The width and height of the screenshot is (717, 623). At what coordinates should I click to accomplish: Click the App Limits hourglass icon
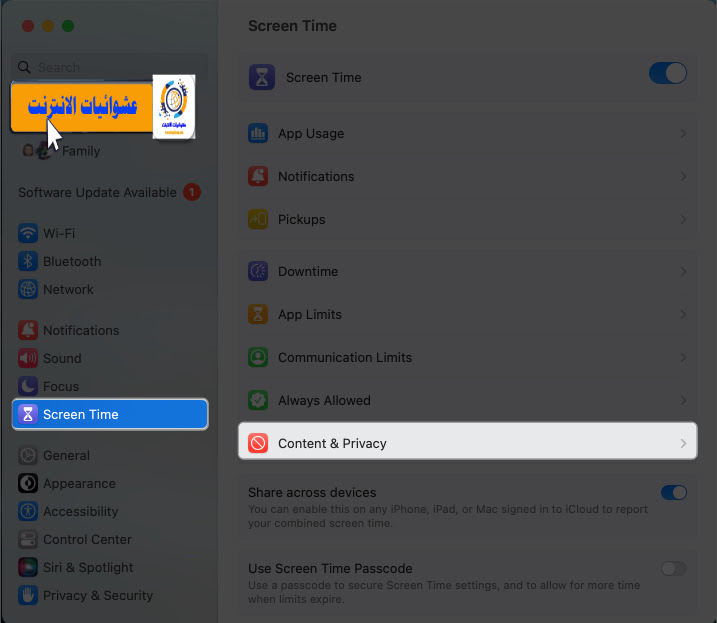(258, 314)
